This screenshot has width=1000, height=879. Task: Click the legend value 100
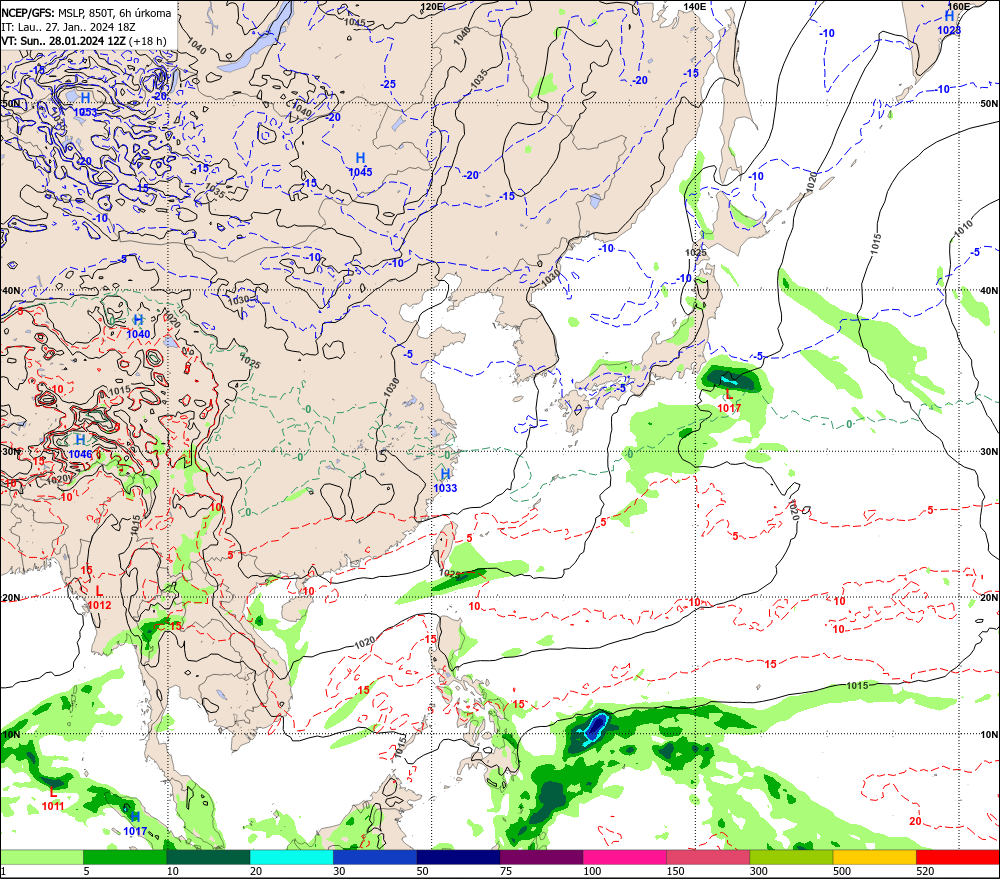592,871
